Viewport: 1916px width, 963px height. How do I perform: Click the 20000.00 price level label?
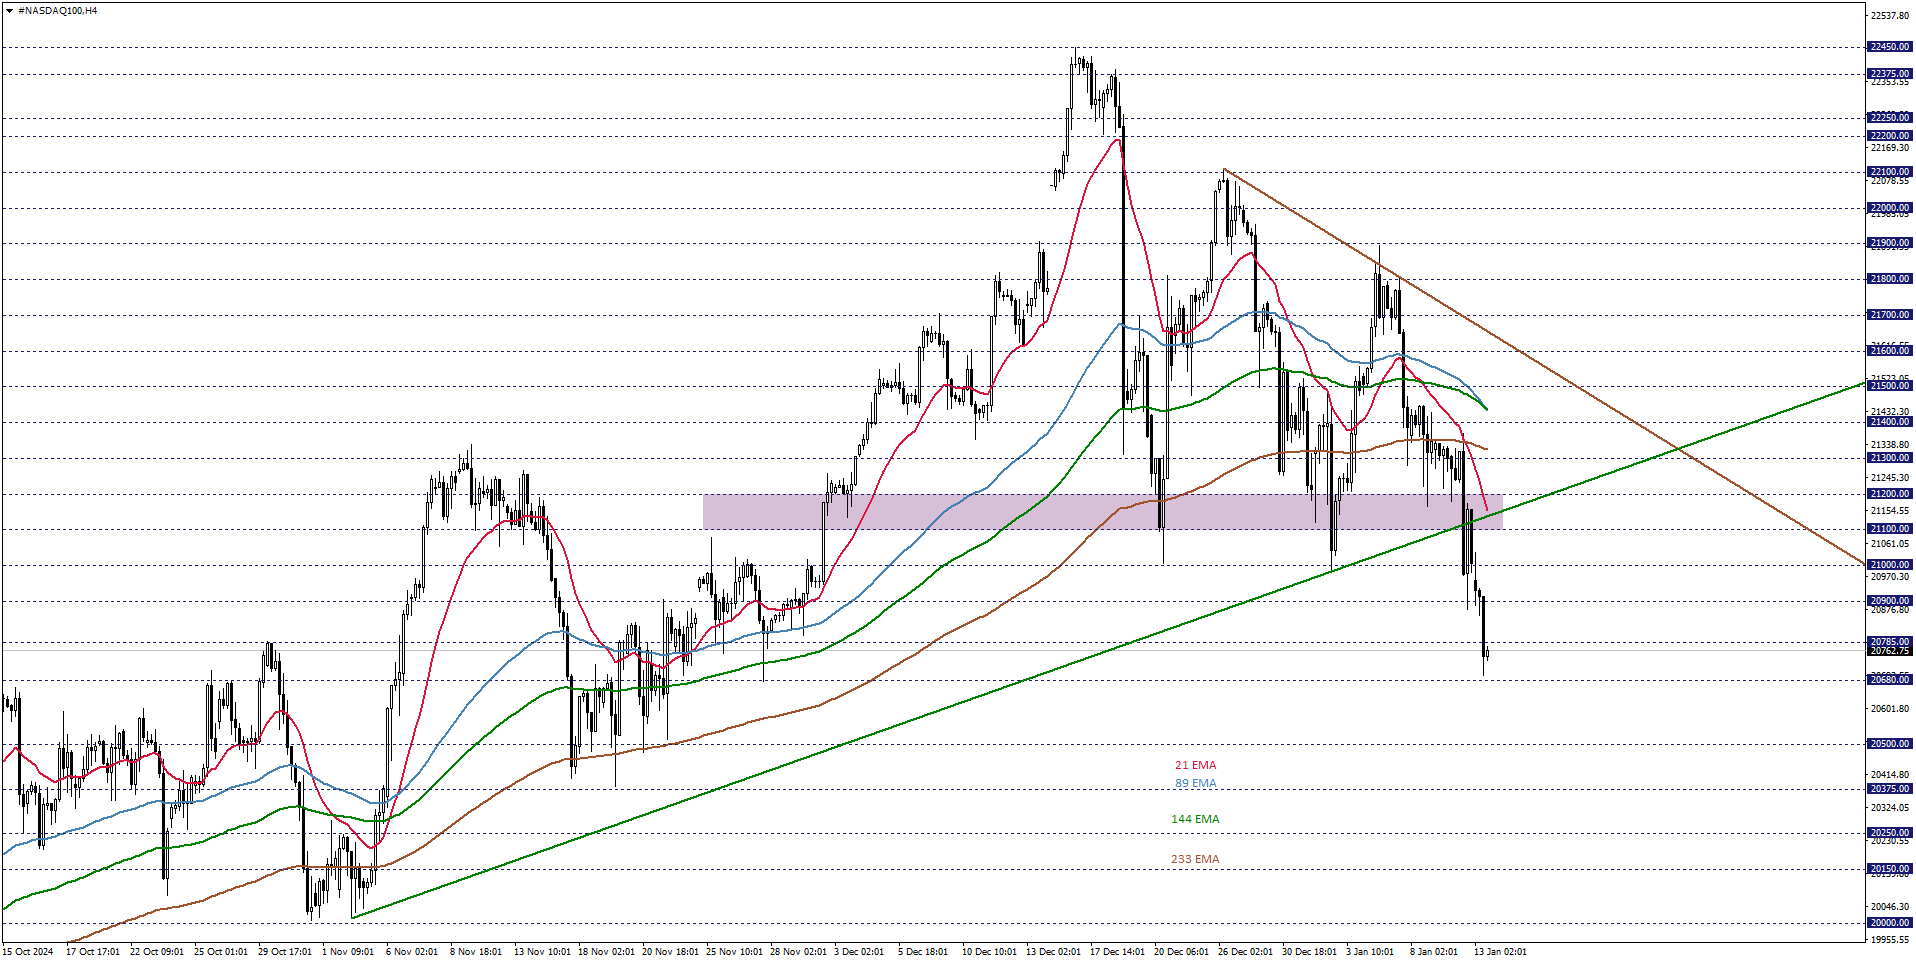pos(1889,923)
